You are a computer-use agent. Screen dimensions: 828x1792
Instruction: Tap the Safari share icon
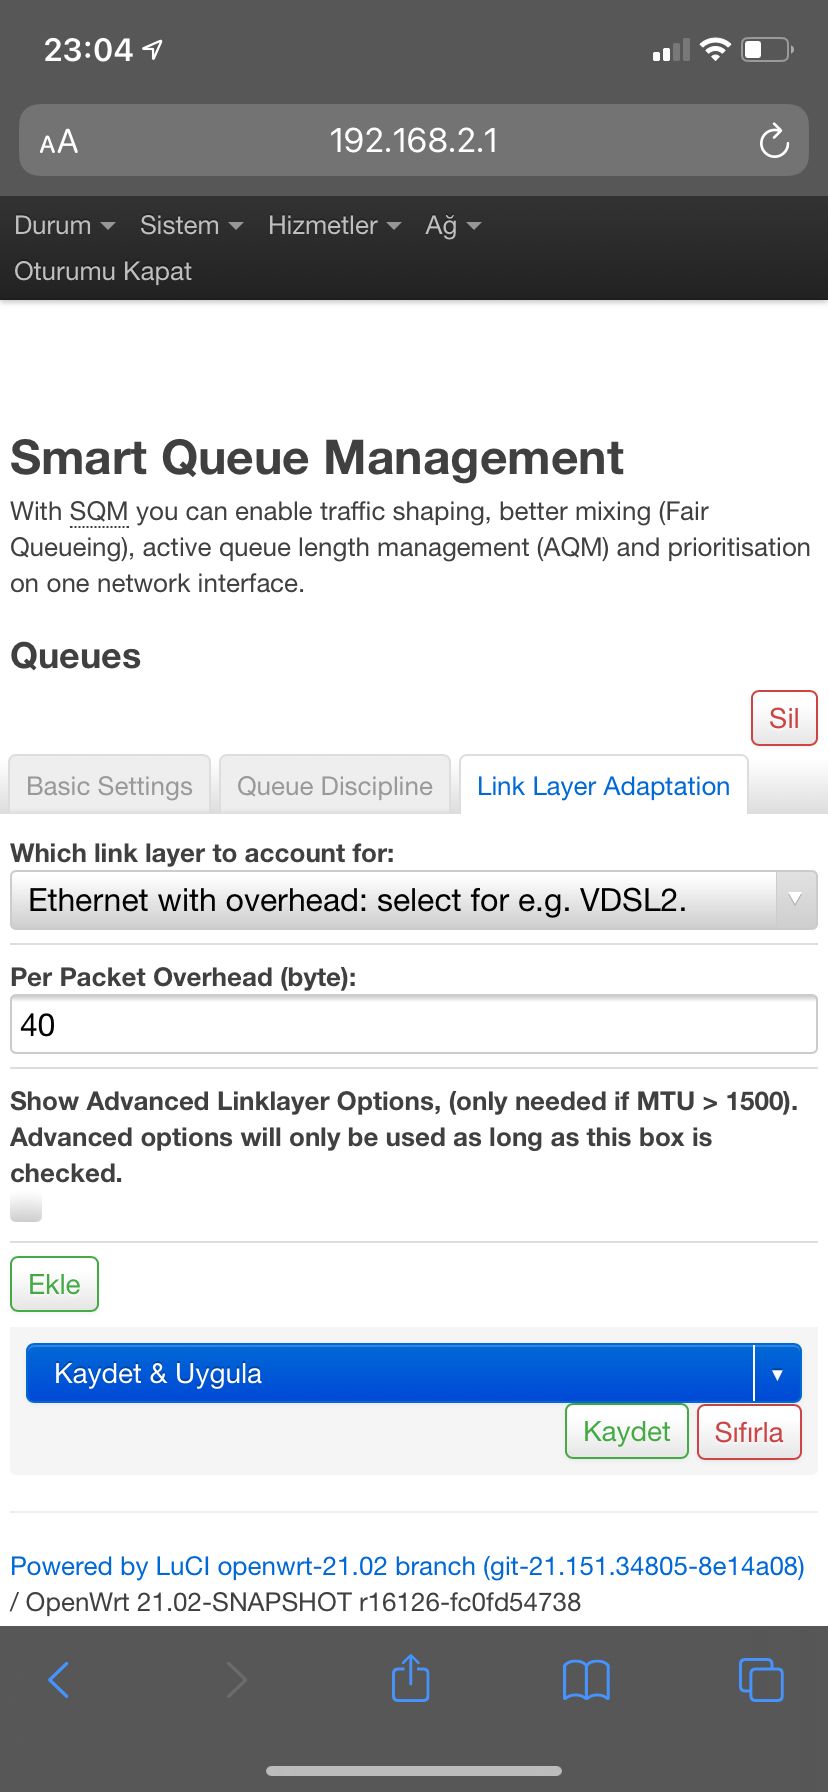(x=410, y=1677)
